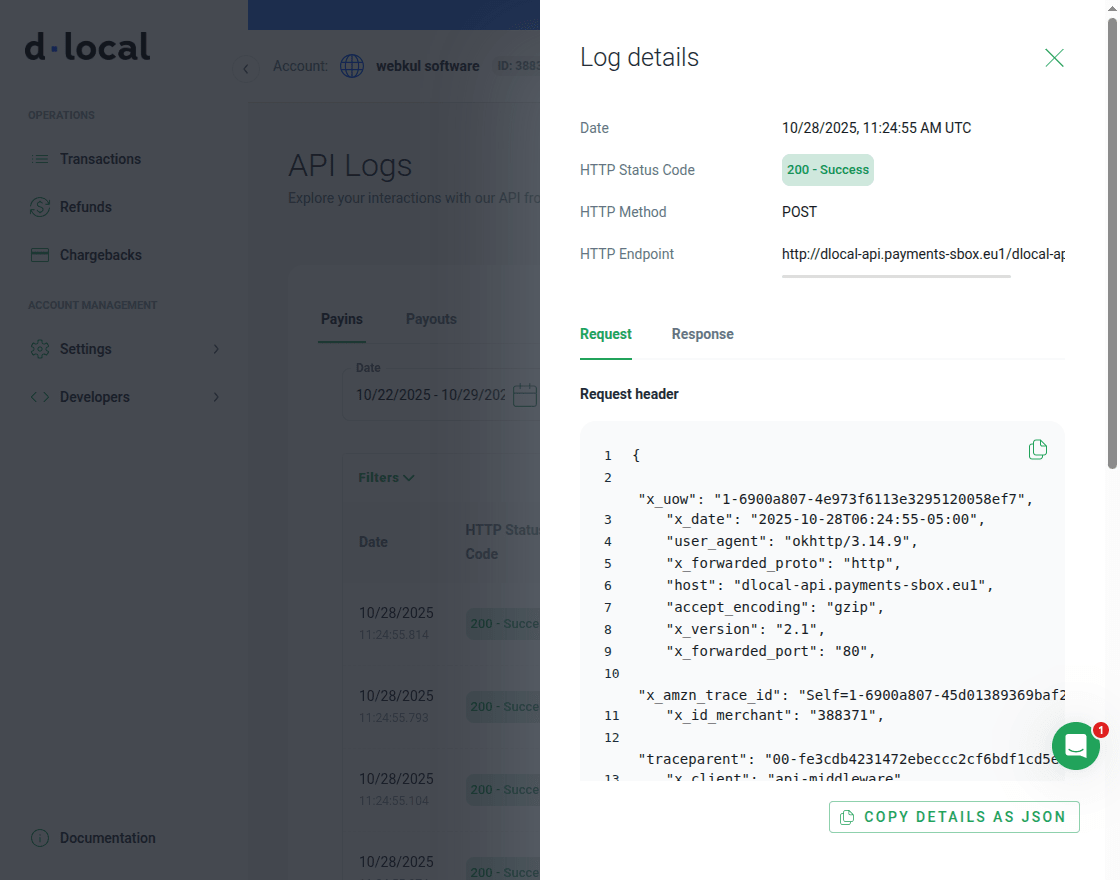Select the date range input field

(430, 394)
